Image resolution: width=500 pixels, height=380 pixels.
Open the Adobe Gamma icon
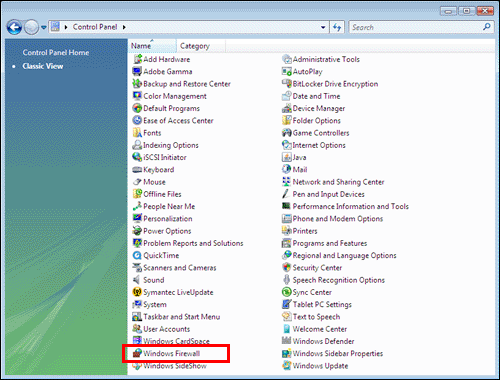tap(137, 72)
